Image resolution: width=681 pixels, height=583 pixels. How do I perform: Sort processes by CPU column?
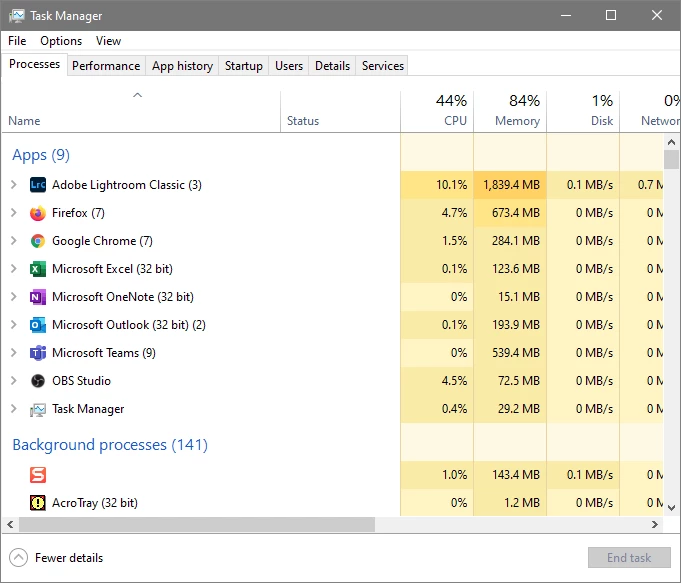point(437,112)
